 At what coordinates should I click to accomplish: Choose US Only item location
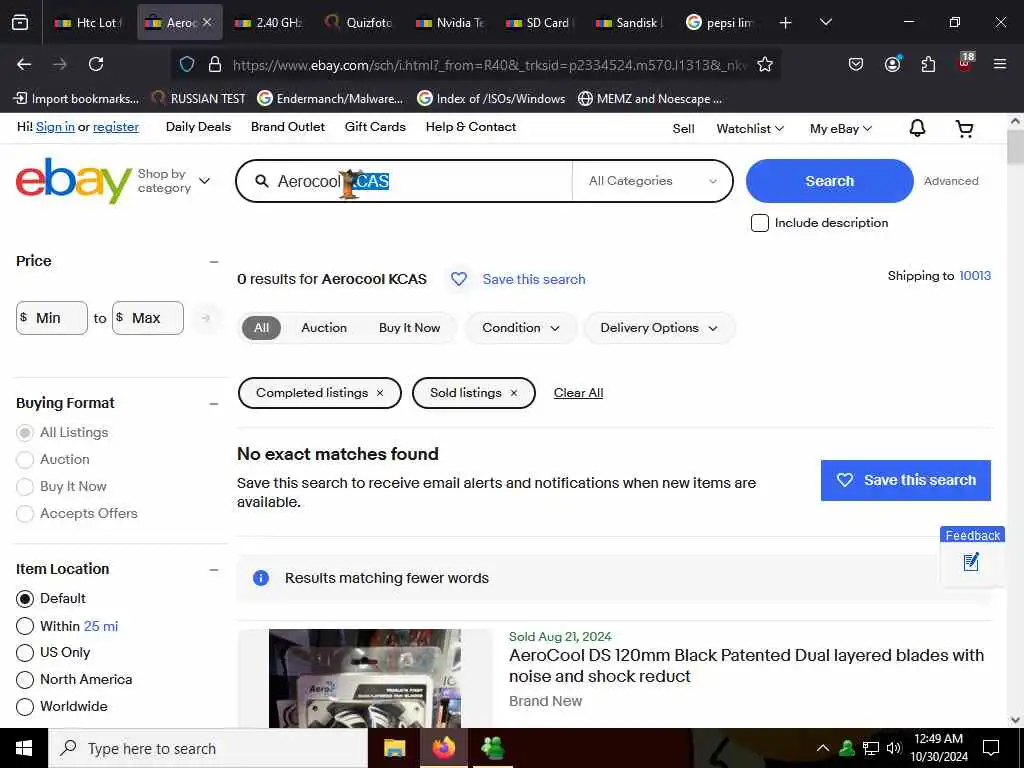pyautogui.click(x=25, y=653)
